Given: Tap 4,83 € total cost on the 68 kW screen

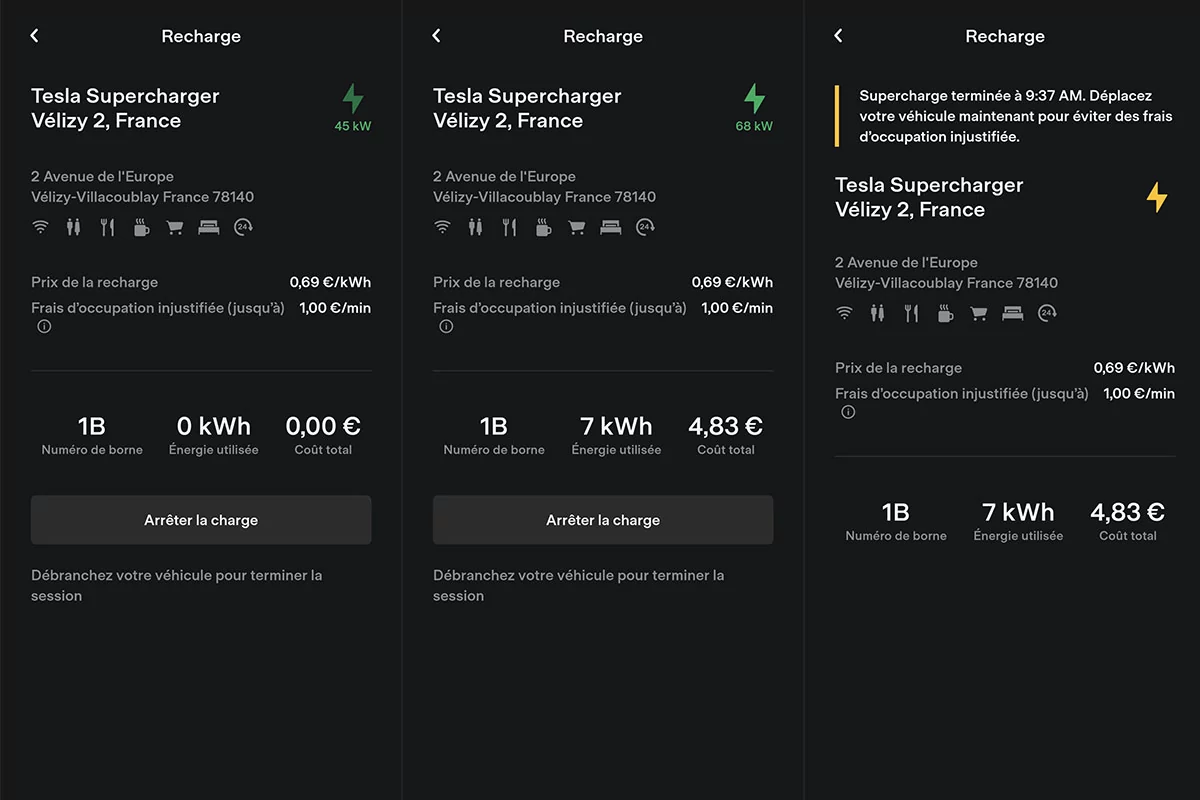Looking at the screenshot, I should (726, 426).
